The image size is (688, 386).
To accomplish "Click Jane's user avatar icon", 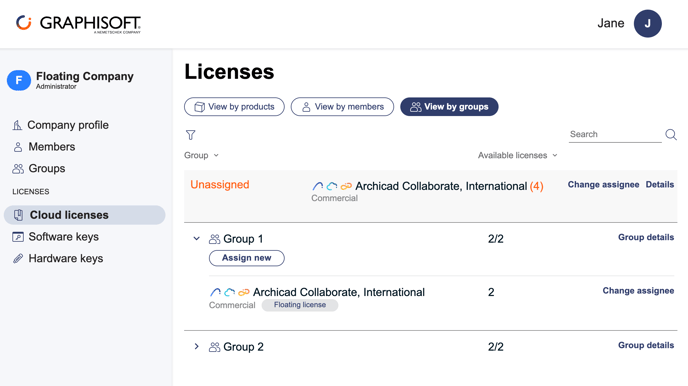I will coord(647,23).
